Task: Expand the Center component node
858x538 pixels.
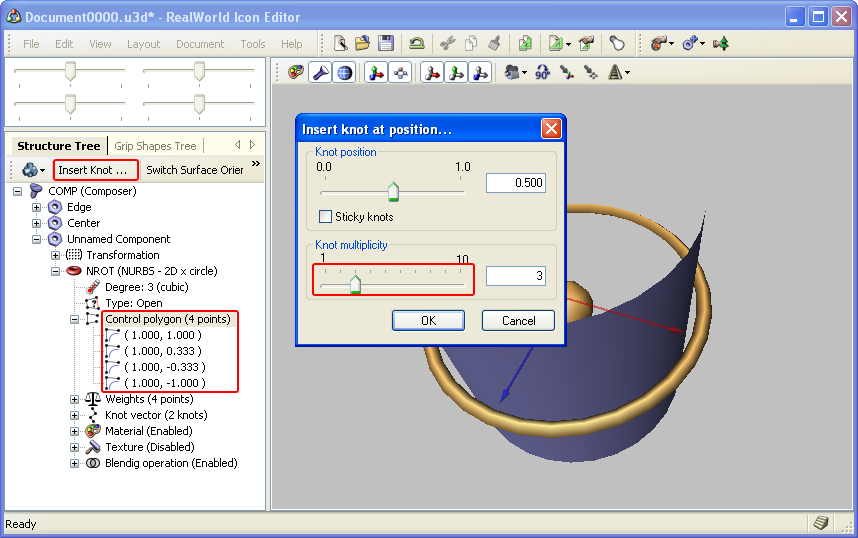Action: pos(37,223)
